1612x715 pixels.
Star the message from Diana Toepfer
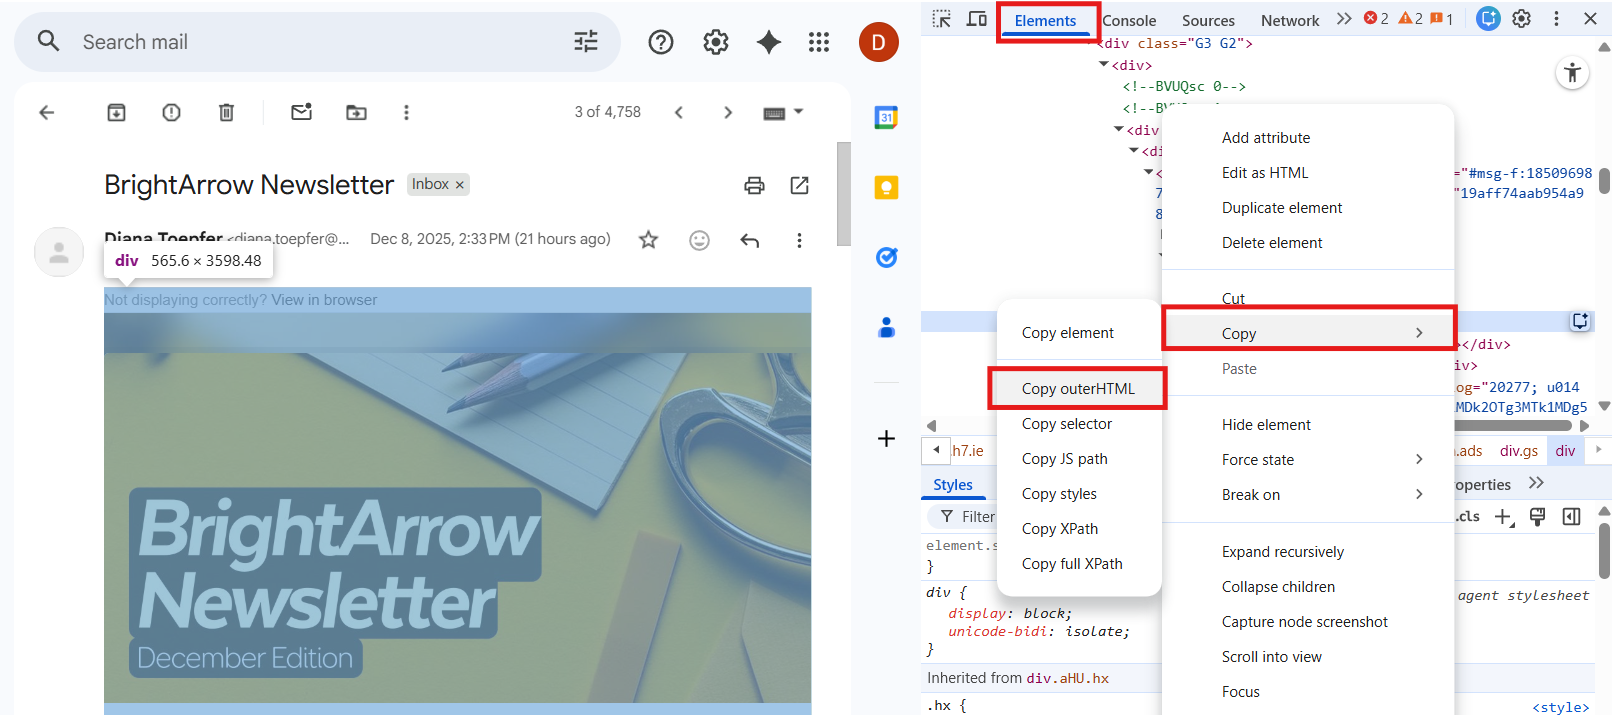[x=649, y=240]
